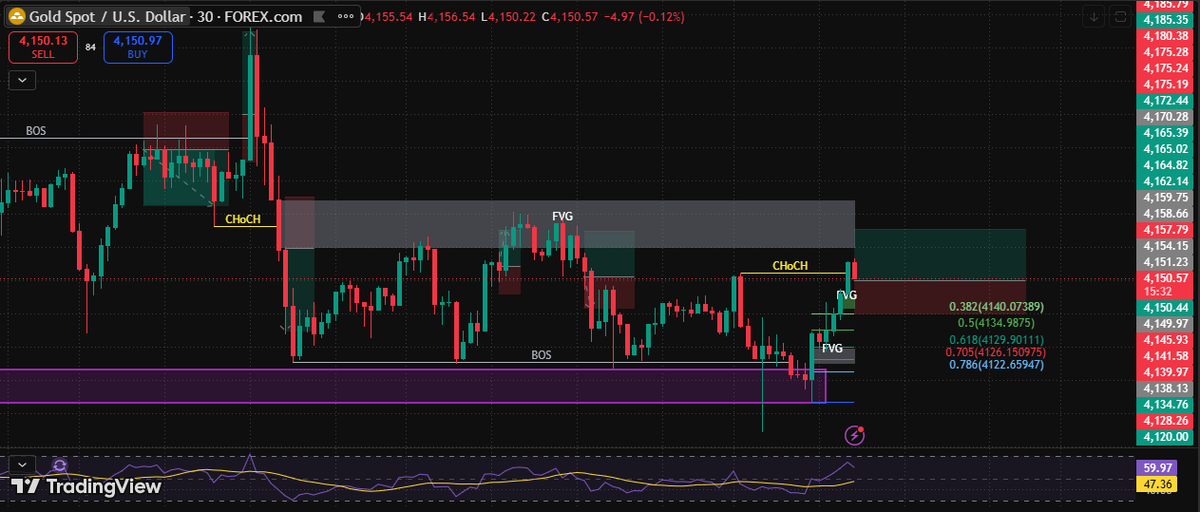Click the 4,162.14 price scale label
This screenshot has height=512, width=1200.
[x=1168, y=181]
